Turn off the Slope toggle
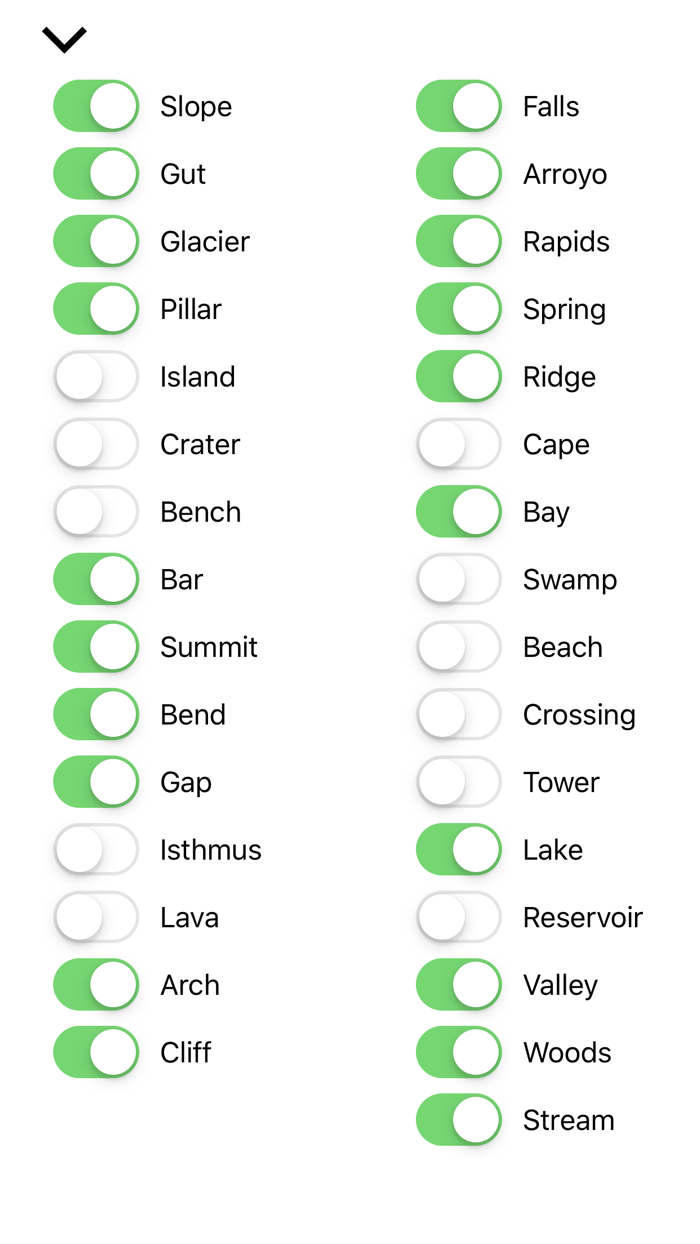 tap(96, 106)
